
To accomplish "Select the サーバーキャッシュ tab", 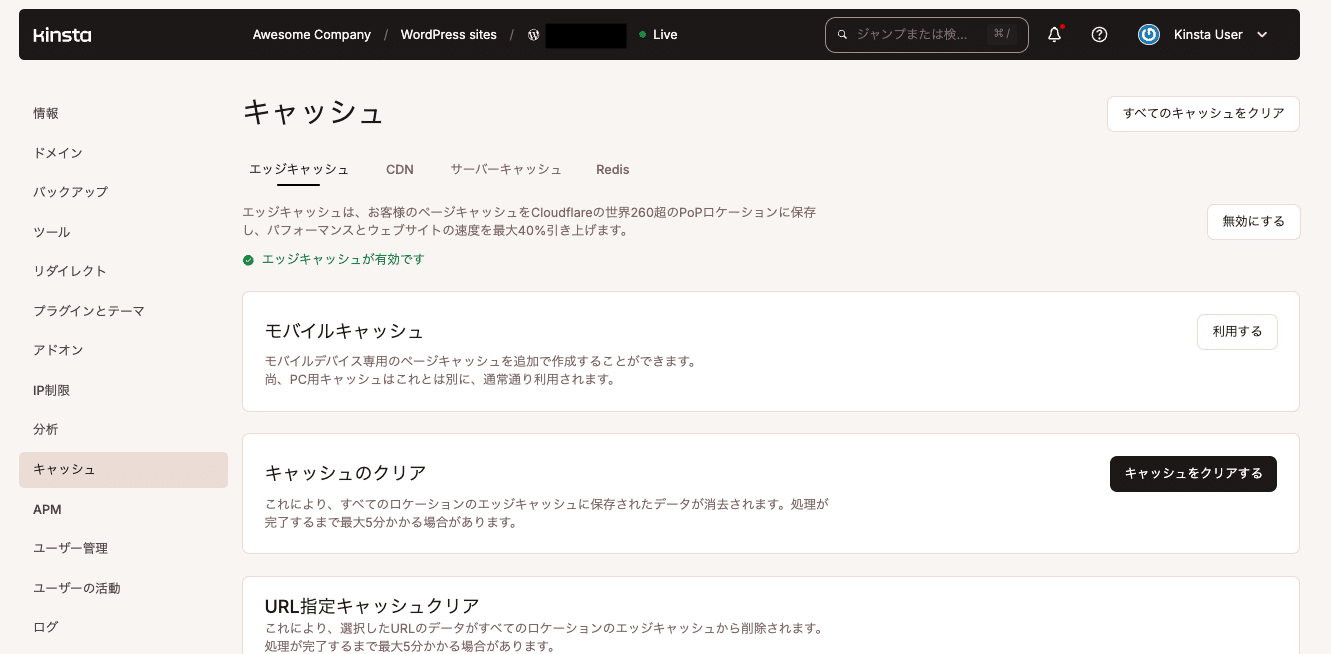I will pyautogui.click(x=506, y=169).
